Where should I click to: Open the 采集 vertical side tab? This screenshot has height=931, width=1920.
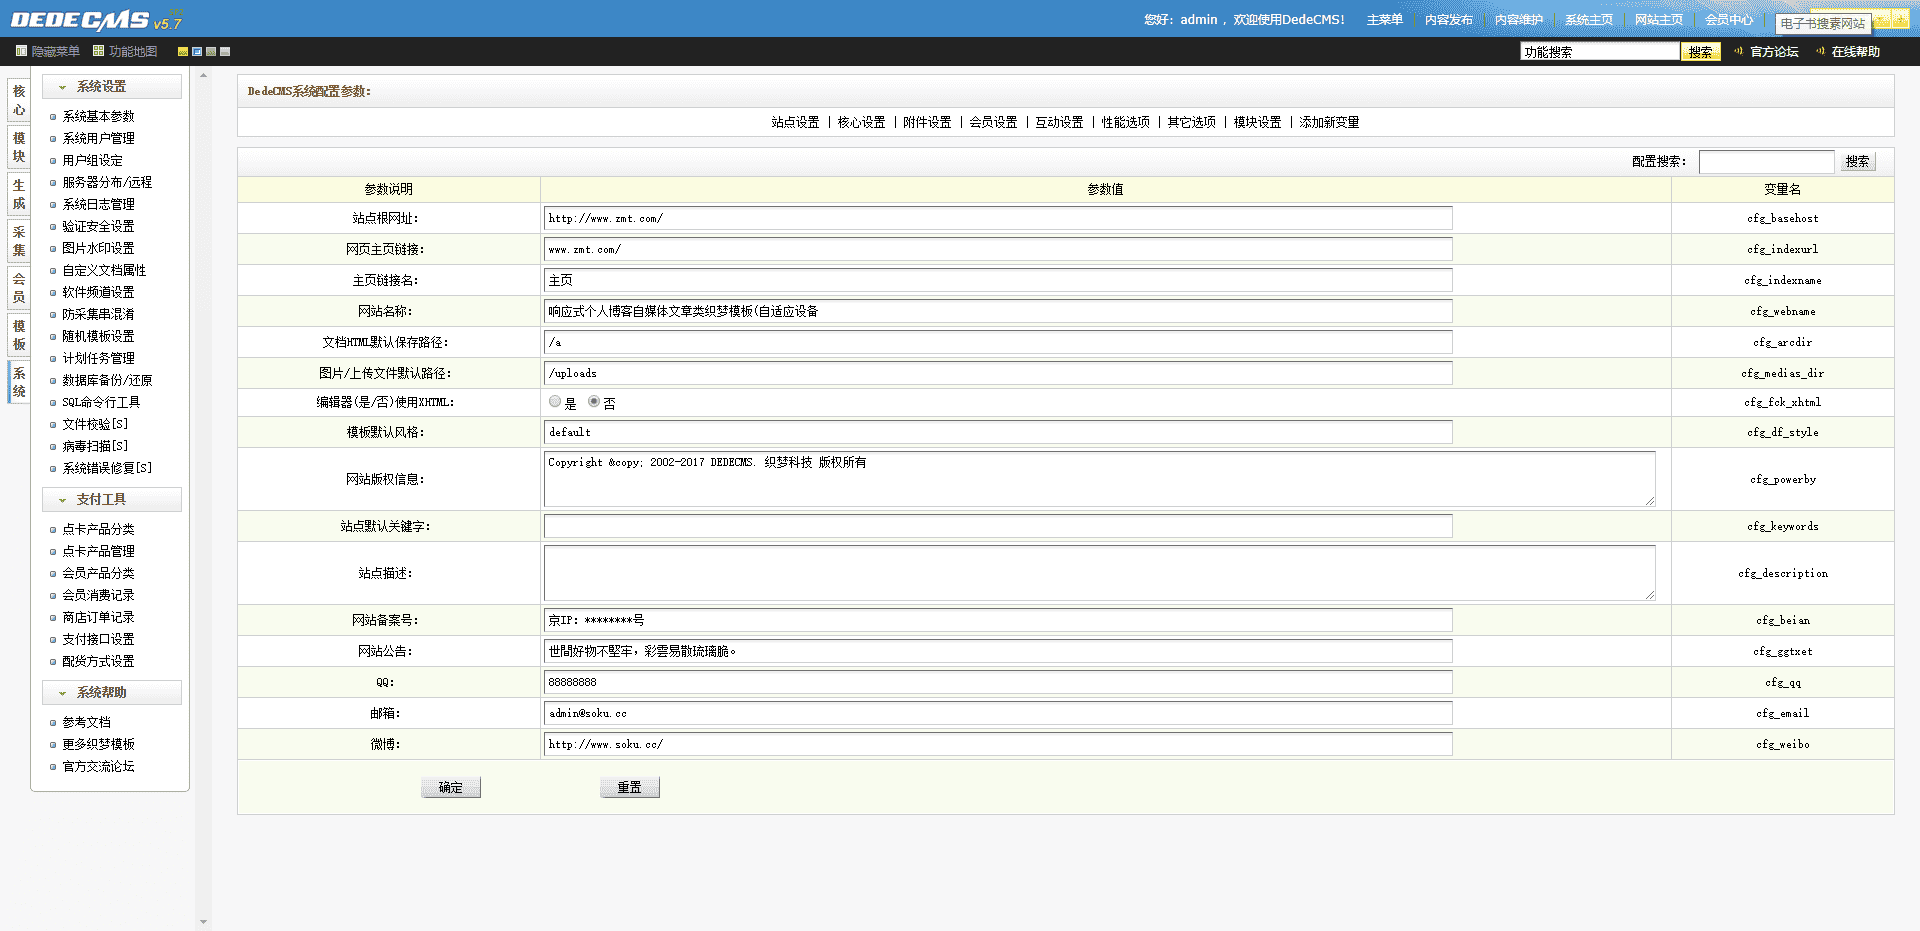(19, 241)
